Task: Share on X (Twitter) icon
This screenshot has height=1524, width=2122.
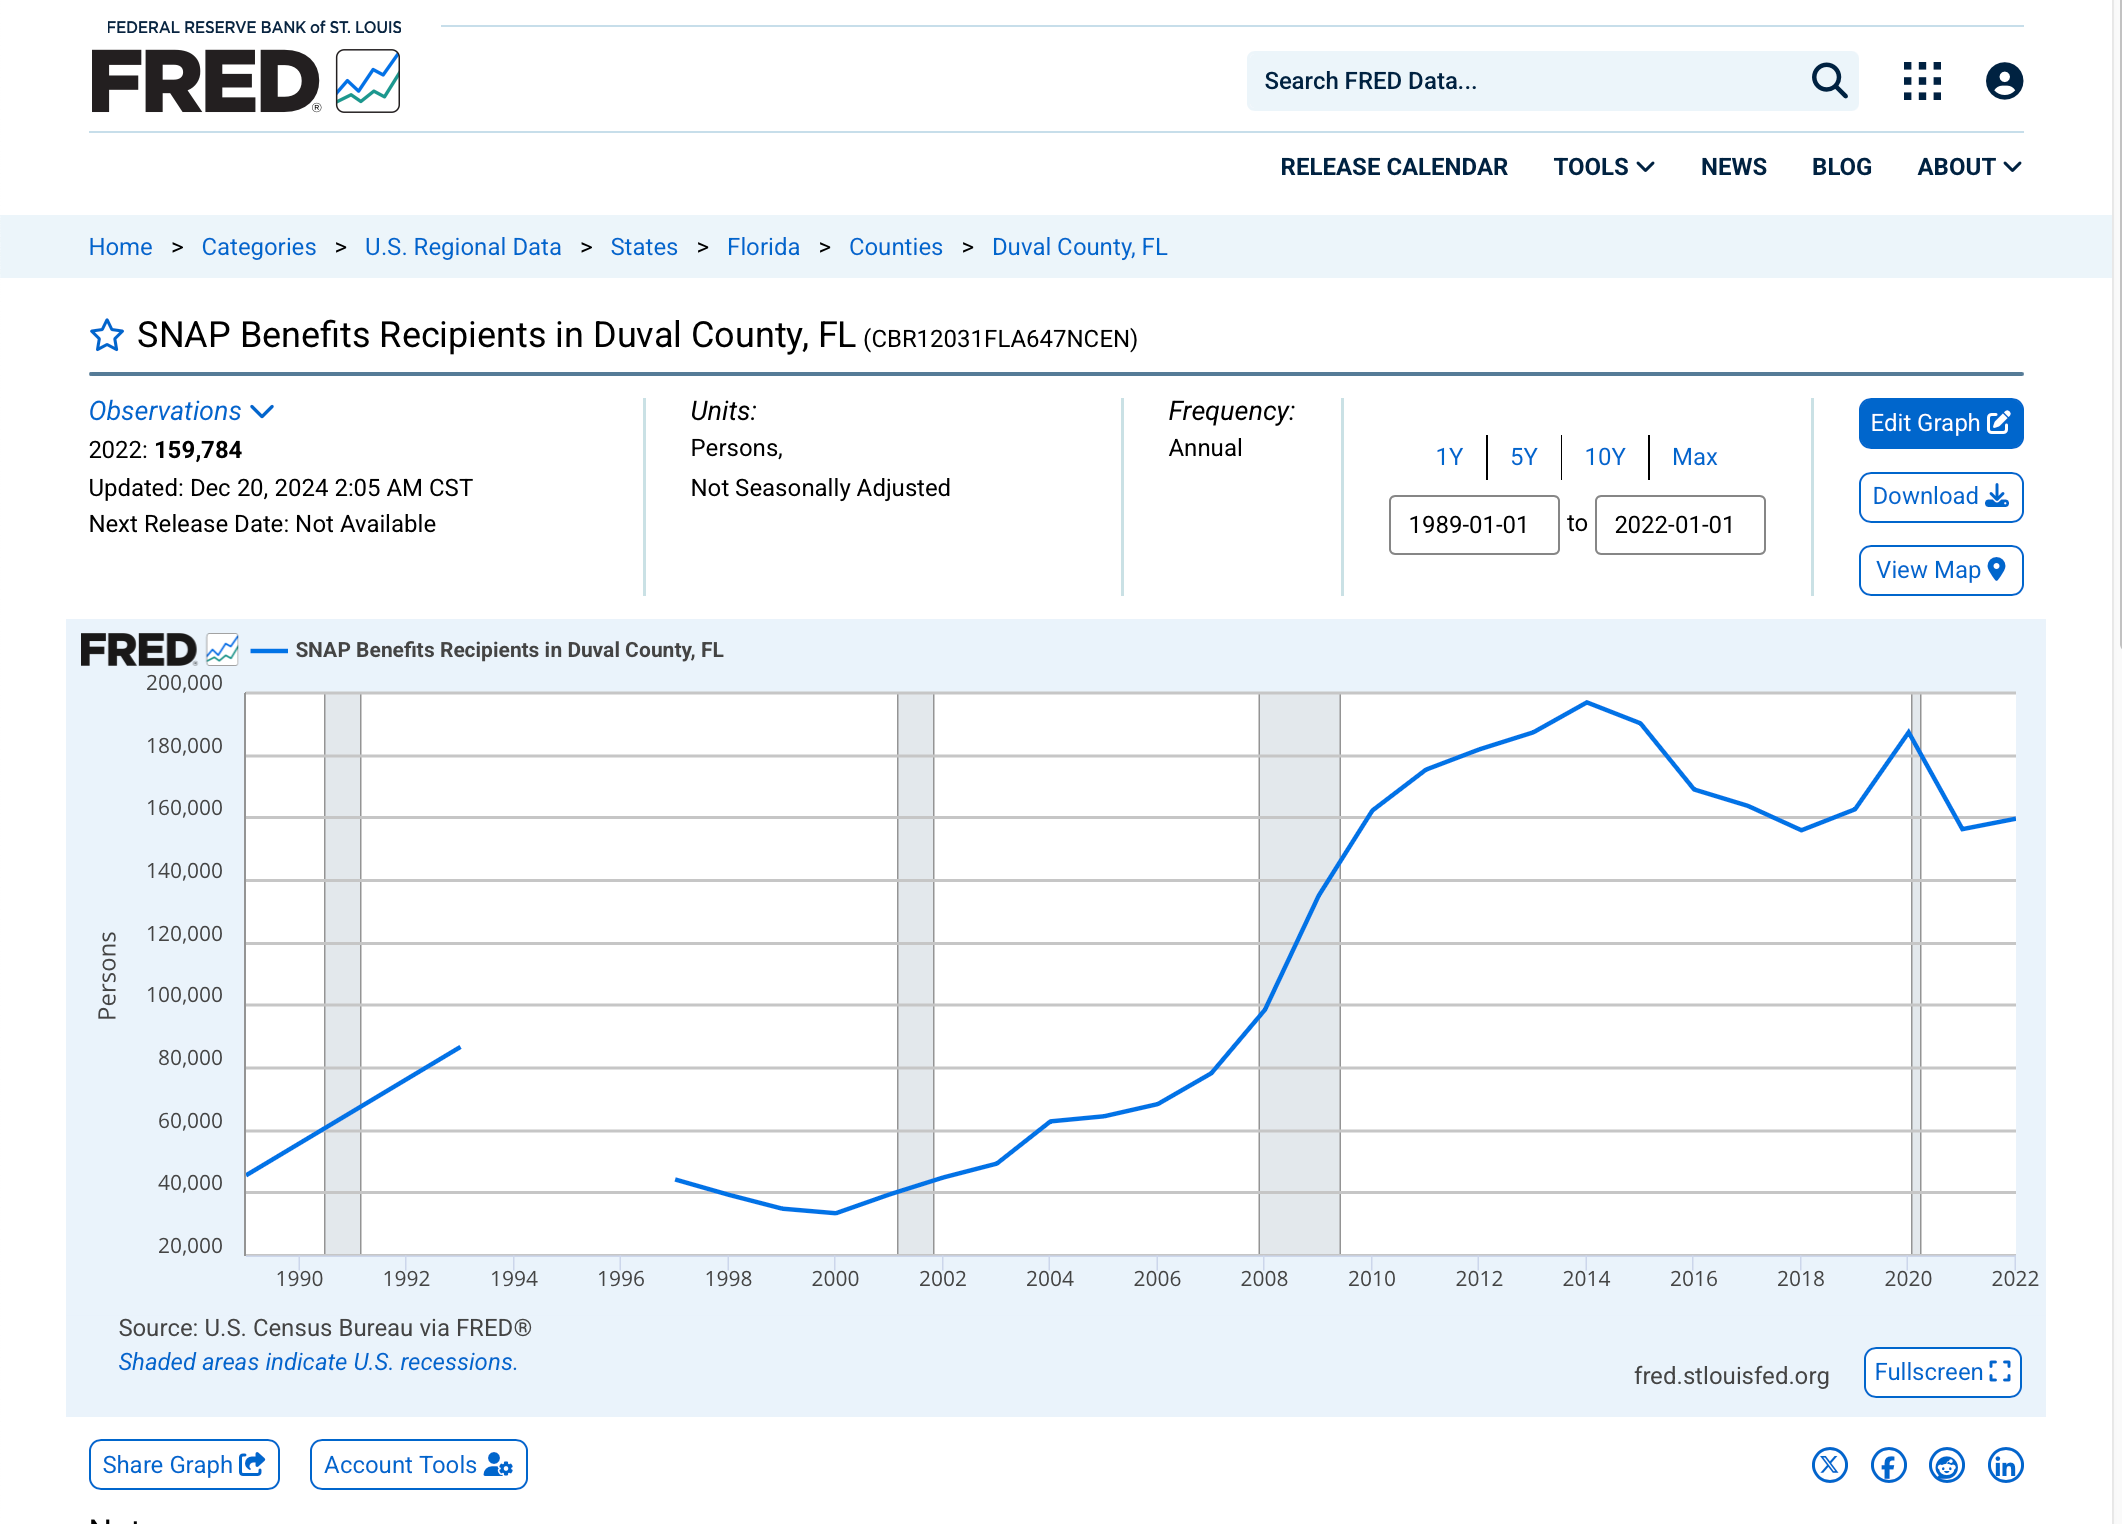Action: pos(1829,1465)
